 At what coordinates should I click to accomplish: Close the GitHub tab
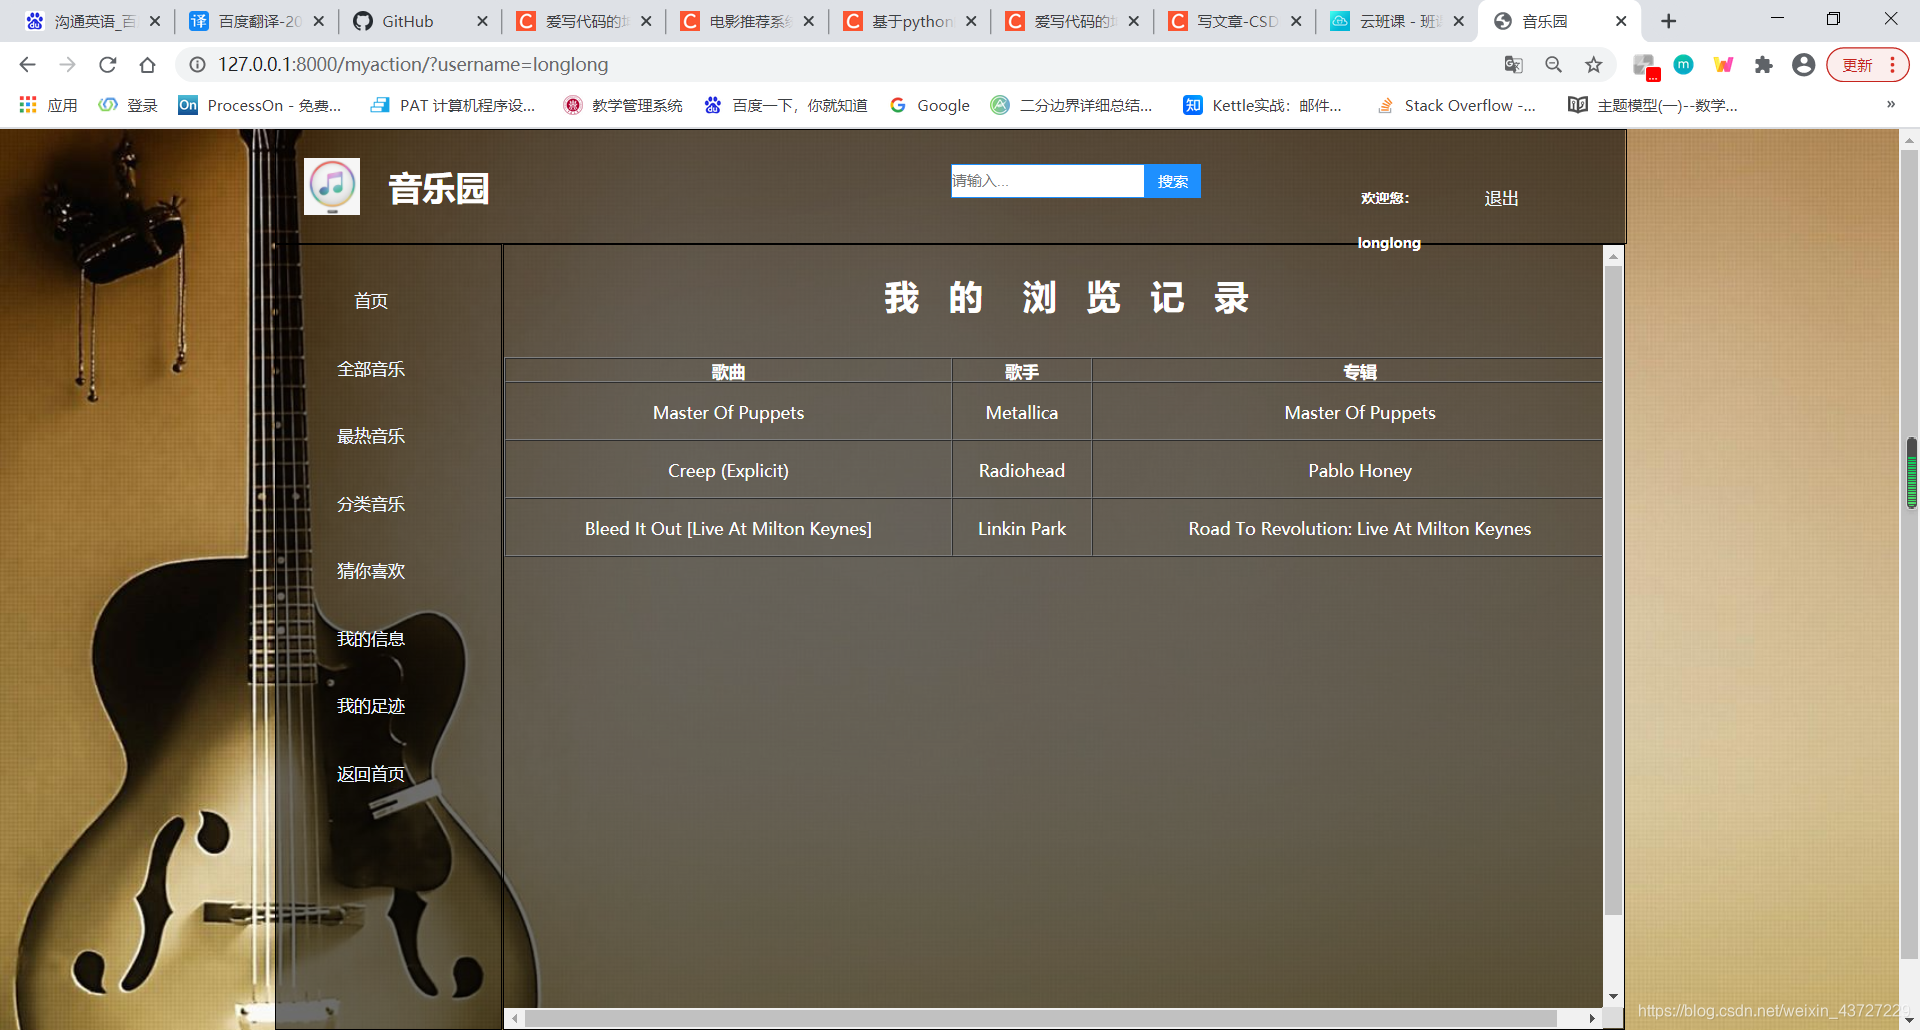click(482, 21)
